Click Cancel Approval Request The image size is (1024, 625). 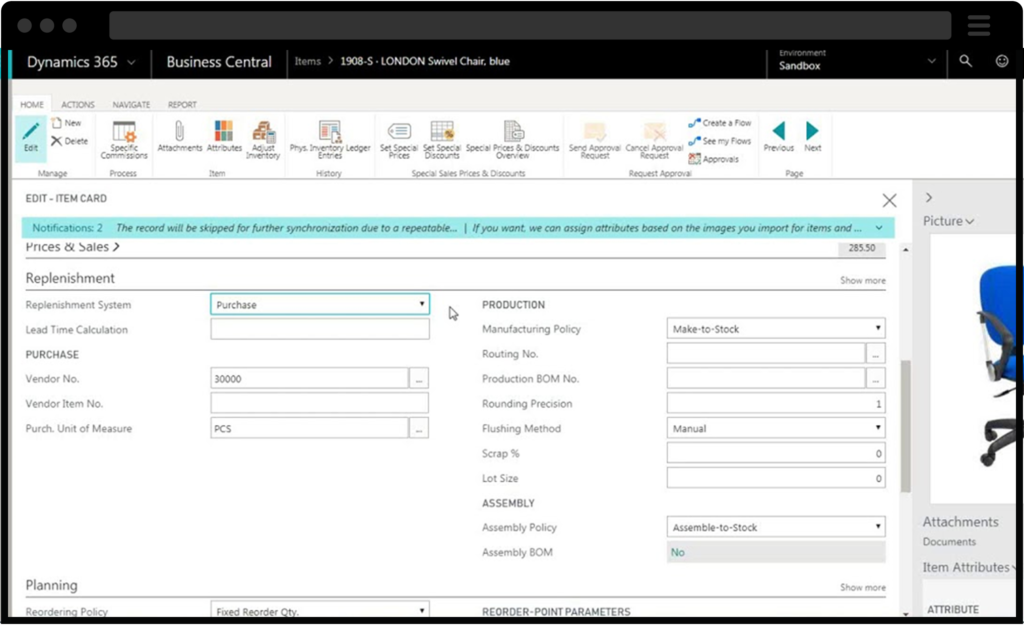coord(654,140)
